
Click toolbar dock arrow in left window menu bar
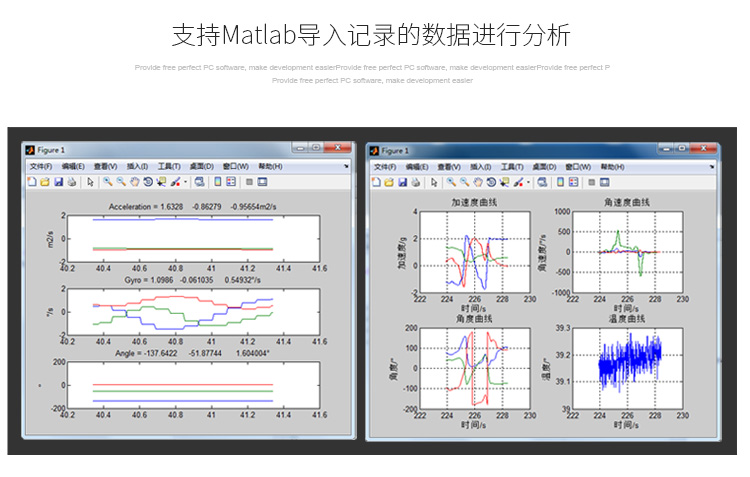[347, 166]
